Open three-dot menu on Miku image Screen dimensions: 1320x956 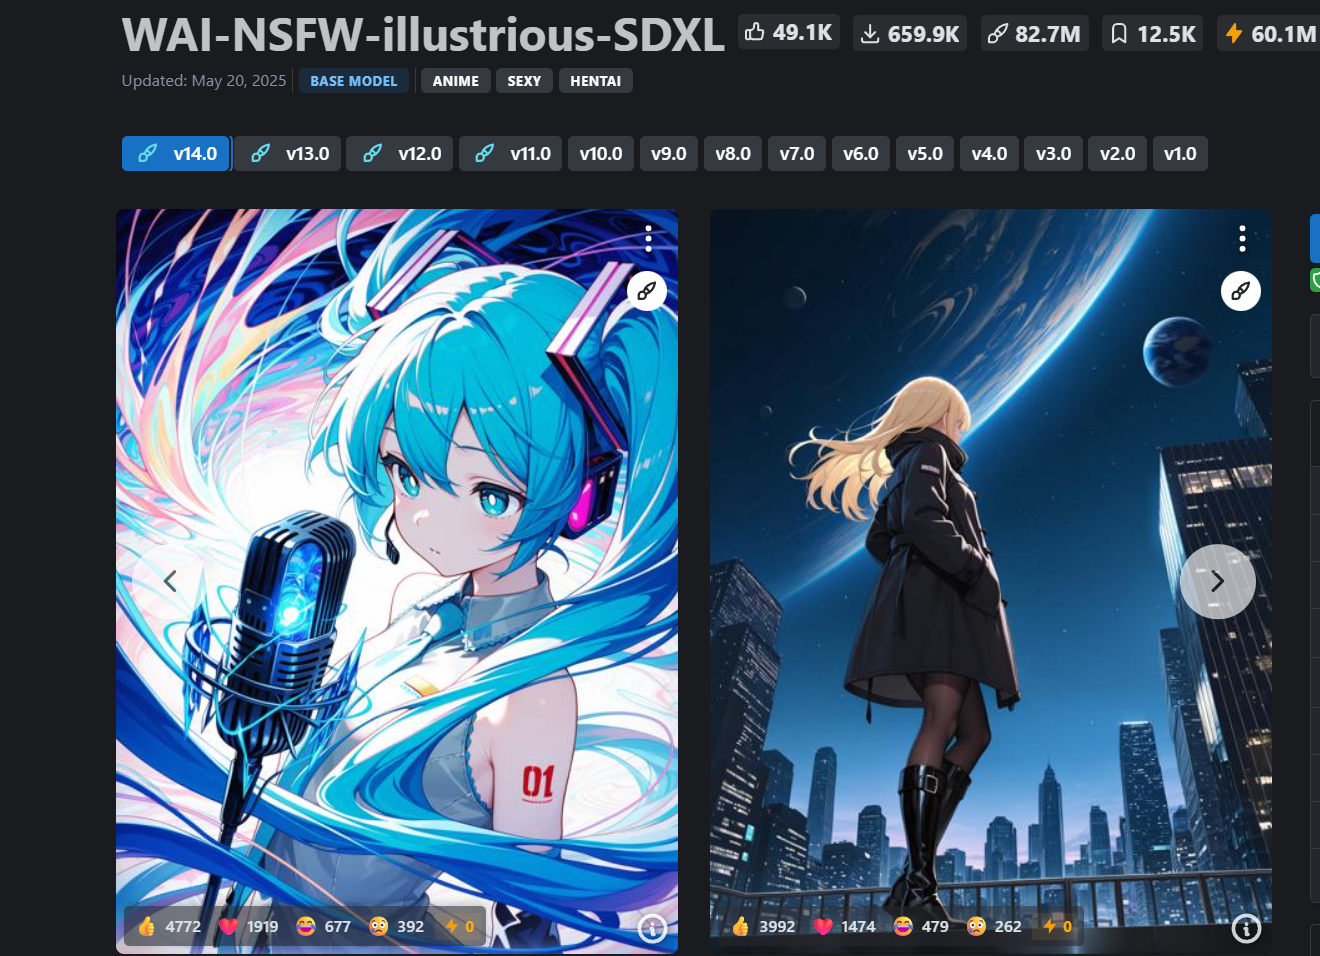tap(648, 238)
